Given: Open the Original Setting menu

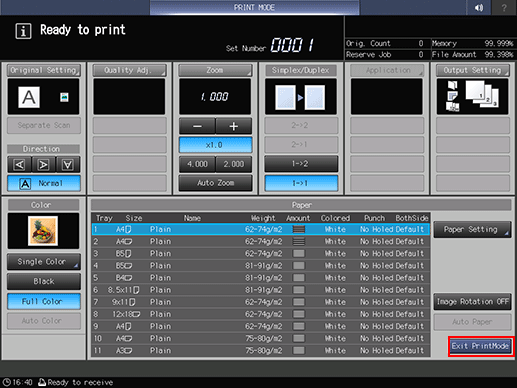Looking at the screenshot, I should point(44,70).
